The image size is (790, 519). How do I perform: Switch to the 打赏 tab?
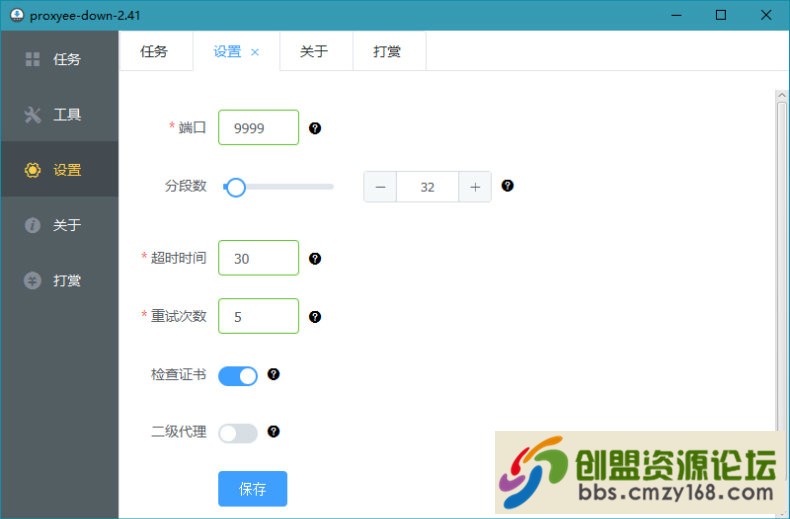click(387, 51)
